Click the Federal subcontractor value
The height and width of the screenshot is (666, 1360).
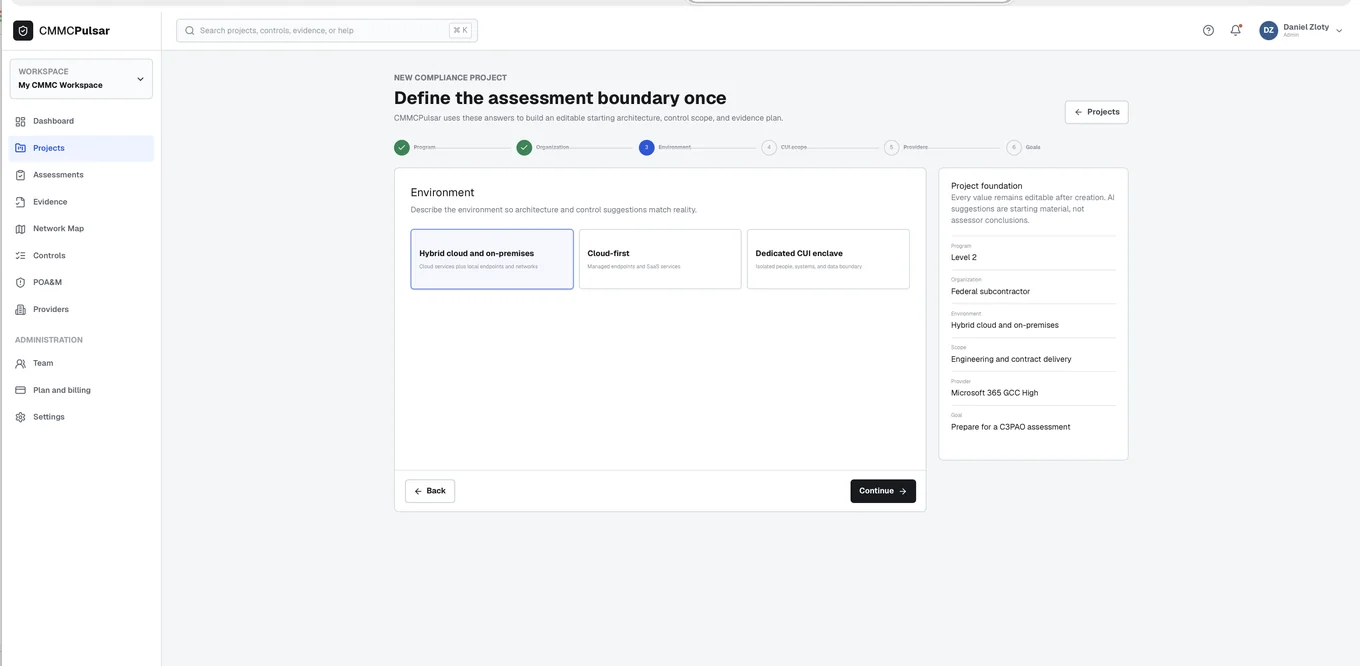tap(990, 292)
